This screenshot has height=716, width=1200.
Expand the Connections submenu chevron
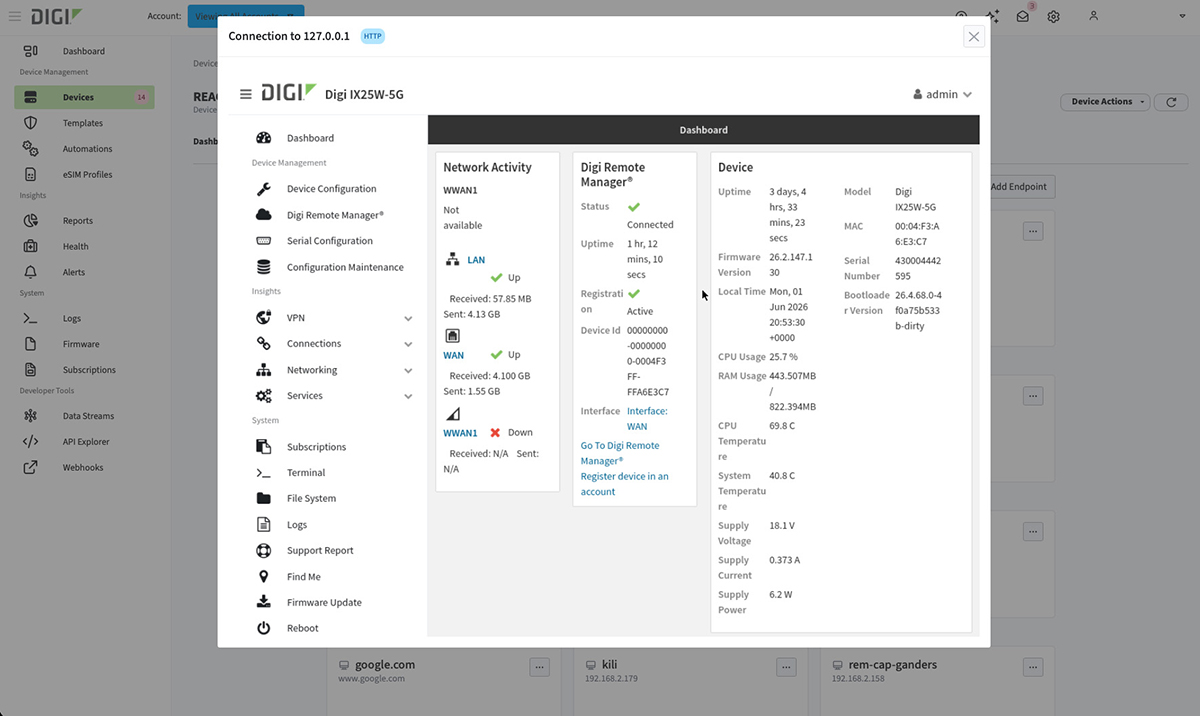[408, 345]
